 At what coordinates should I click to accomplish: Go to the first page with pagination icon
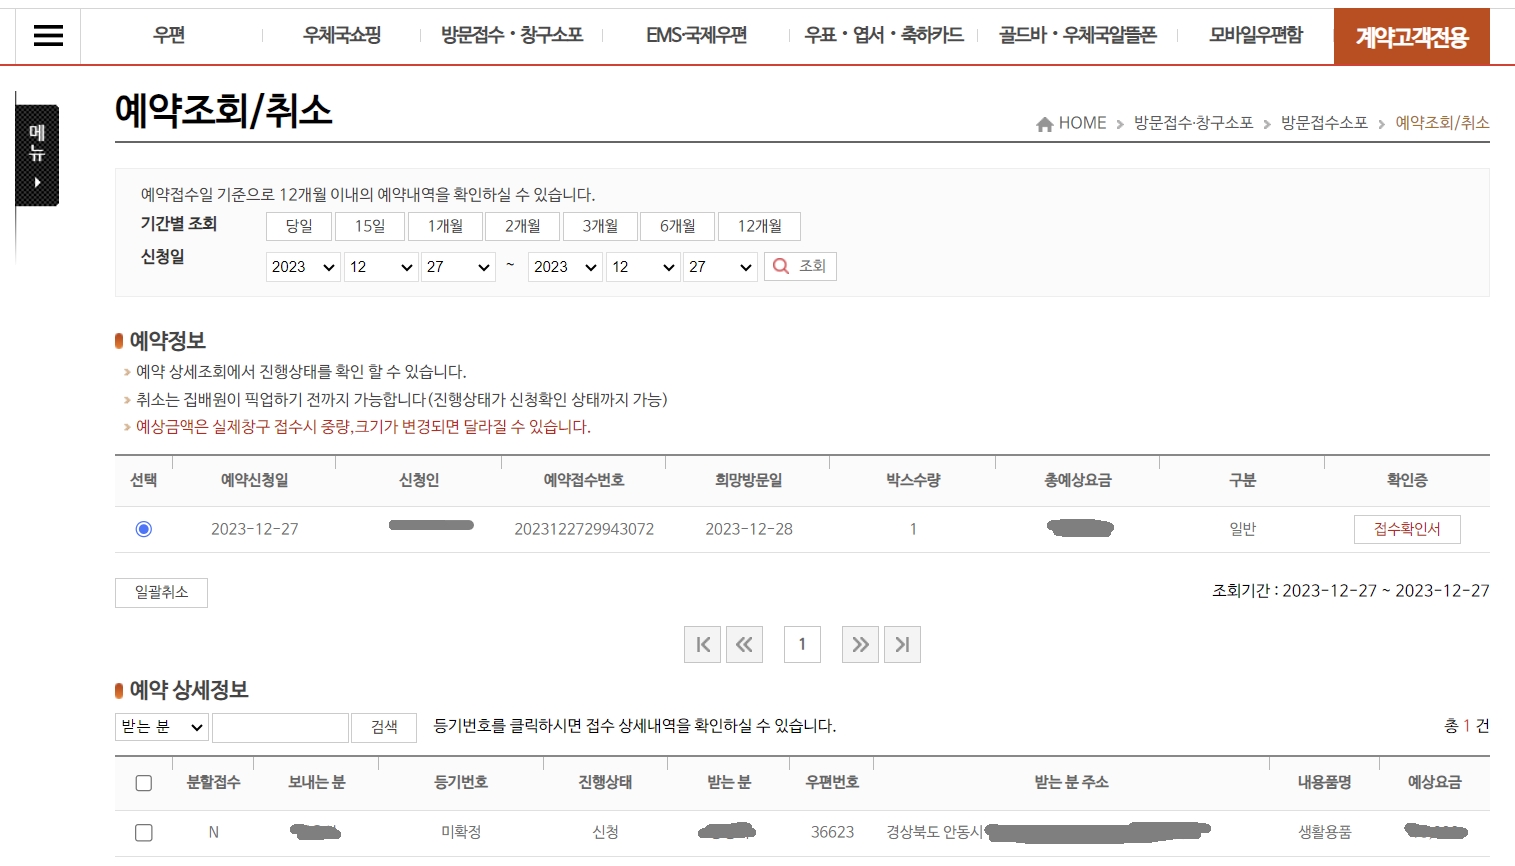pyautogui.click(x=702, y=644)
